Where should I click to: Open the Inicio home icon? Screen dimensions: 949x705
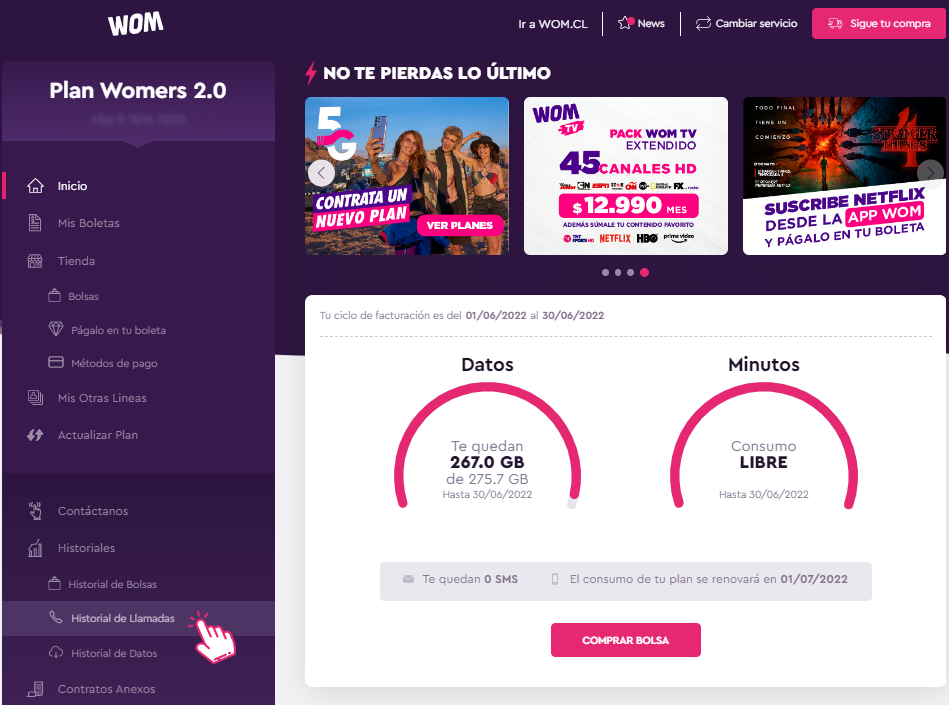coord(35,186)
